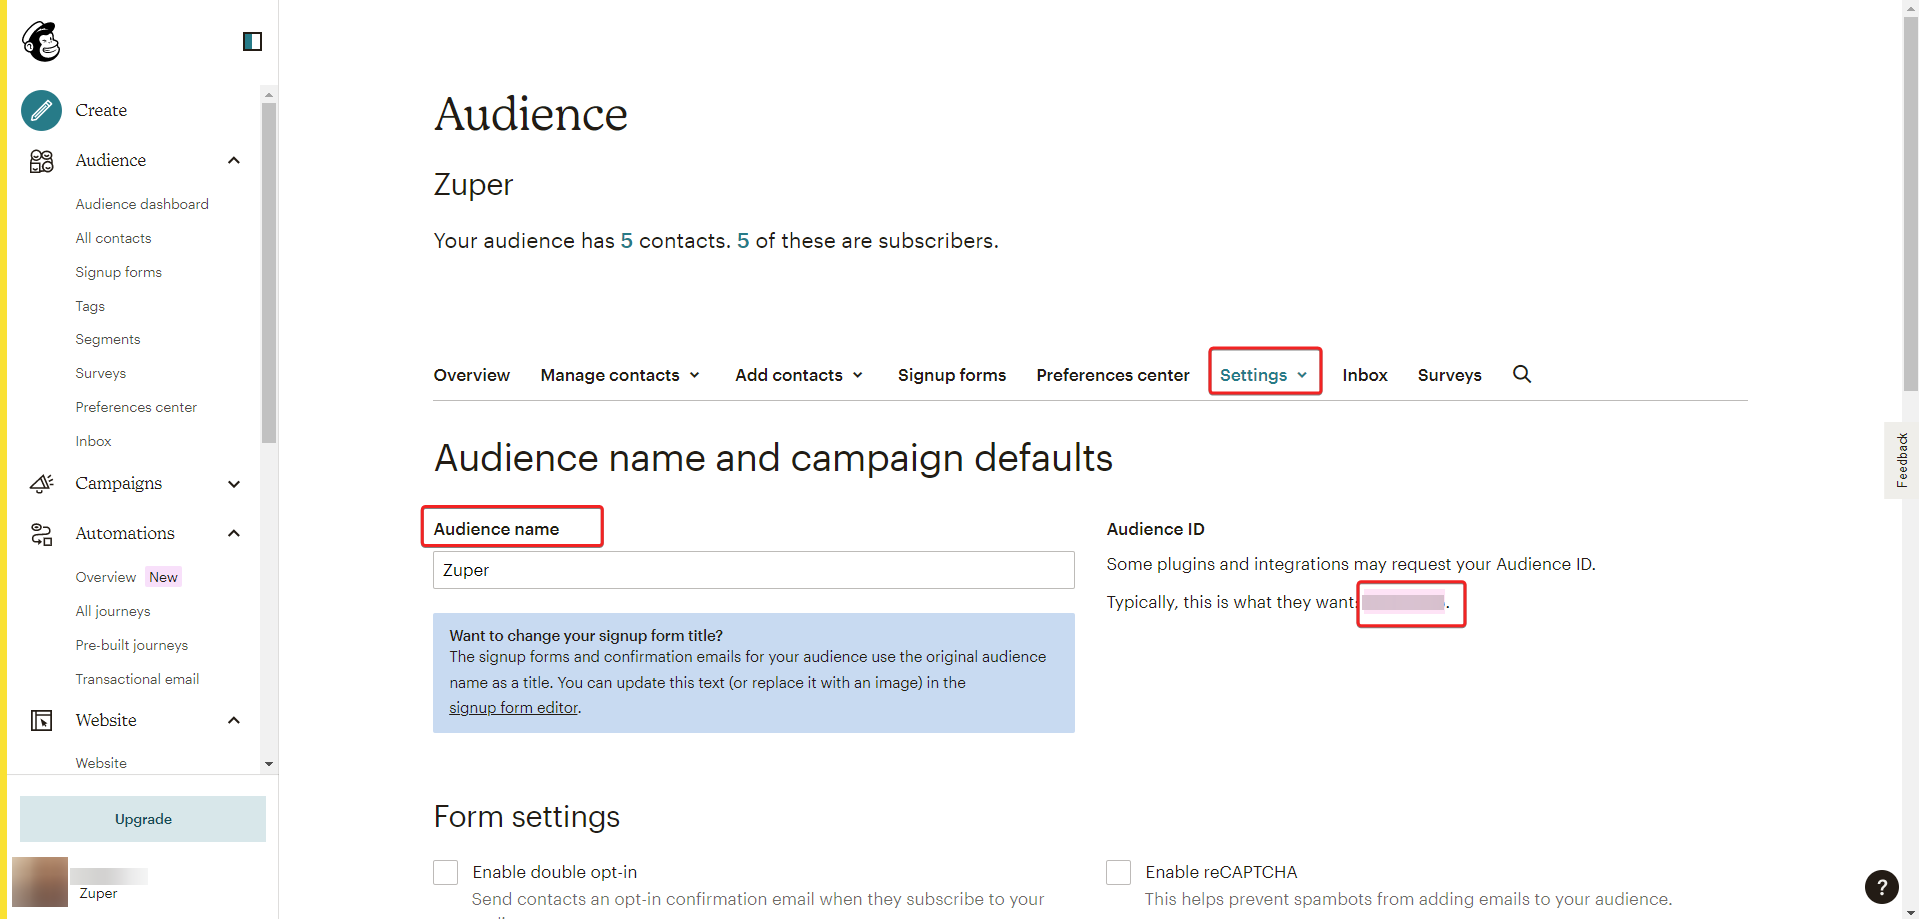Viewport: 1919px width, 919px height.
Task: Click the Mailchimp Freddie logo
Action: coord(42,42)
